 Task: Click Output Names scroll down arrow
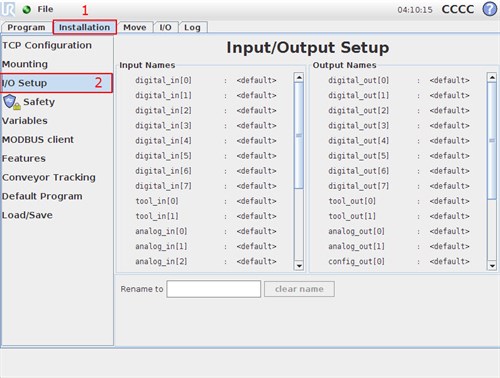[492, 266]
